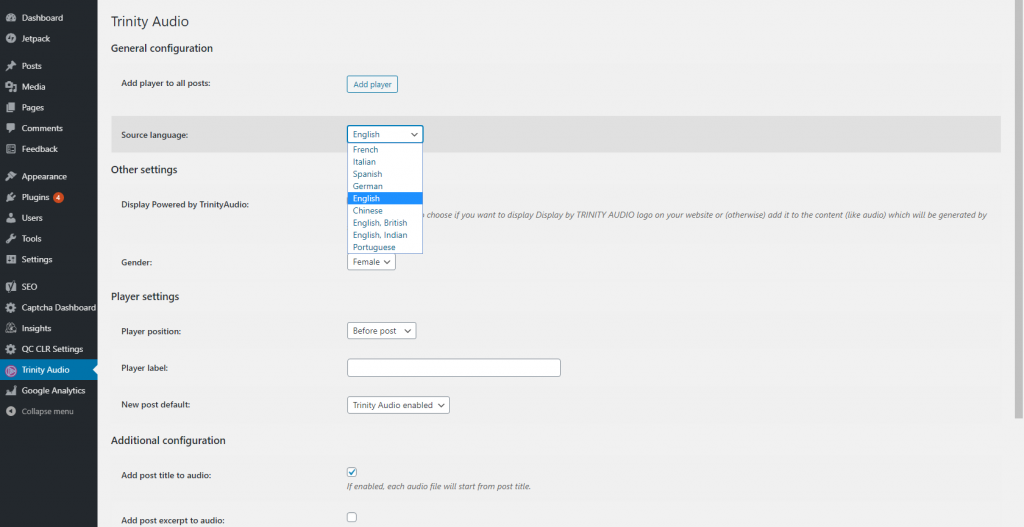
Task: Click the Comments speech bubble icon
Action: (x=10, y=128)
